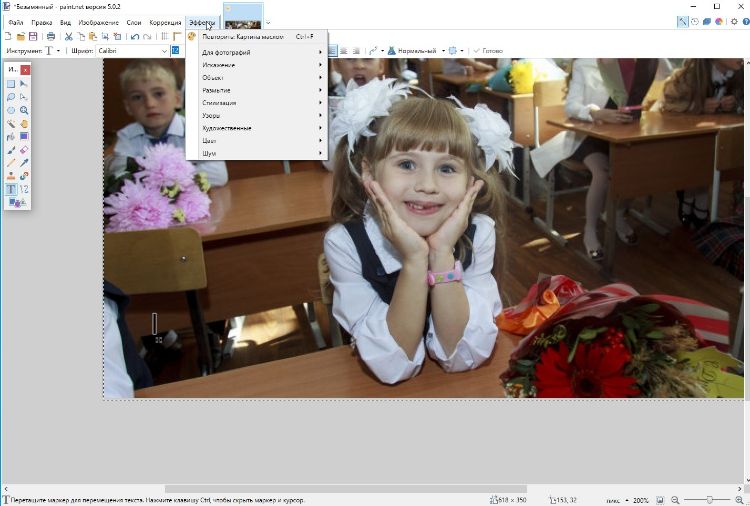
Task: Select the Paintbrush tool
Action: tap(11, 150)
